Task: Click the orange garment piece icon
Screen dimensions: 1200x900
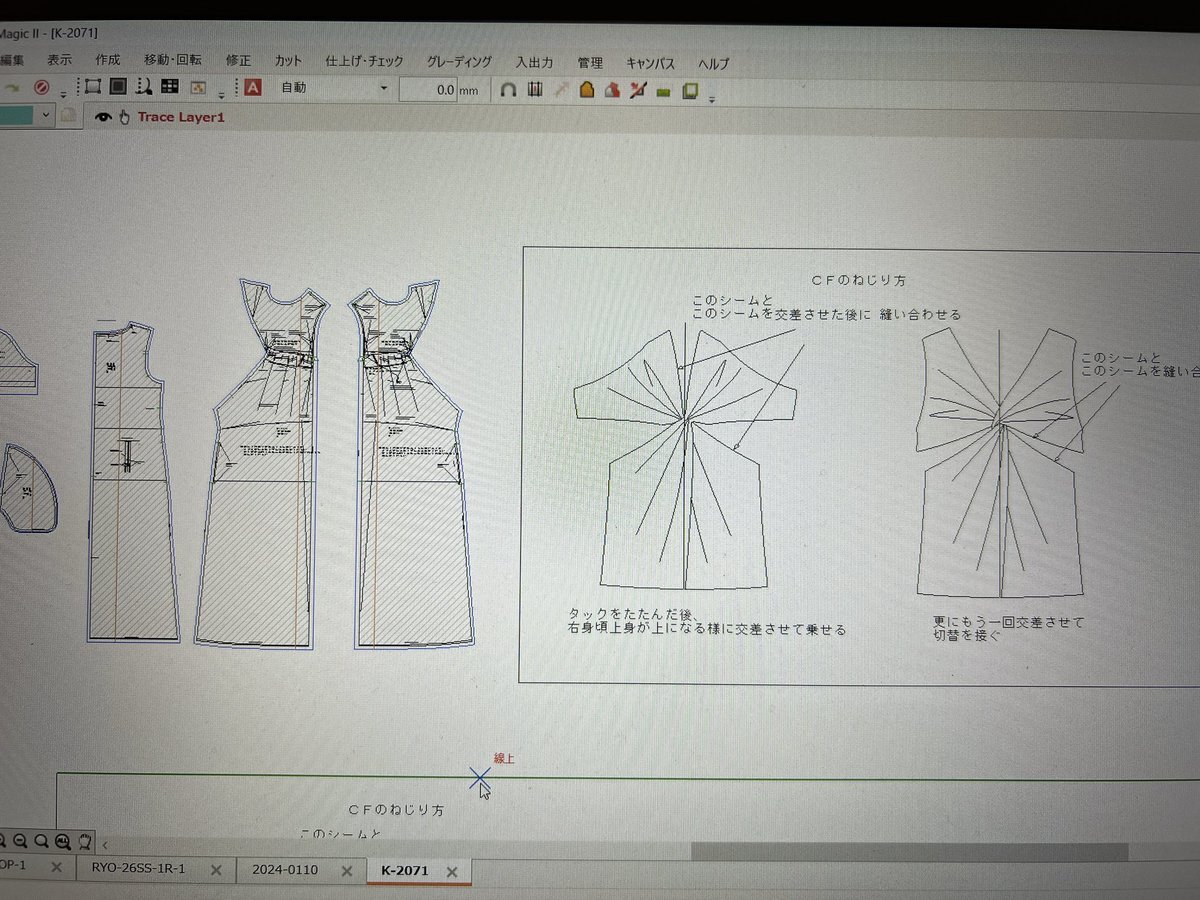Action: pos(587,90)
